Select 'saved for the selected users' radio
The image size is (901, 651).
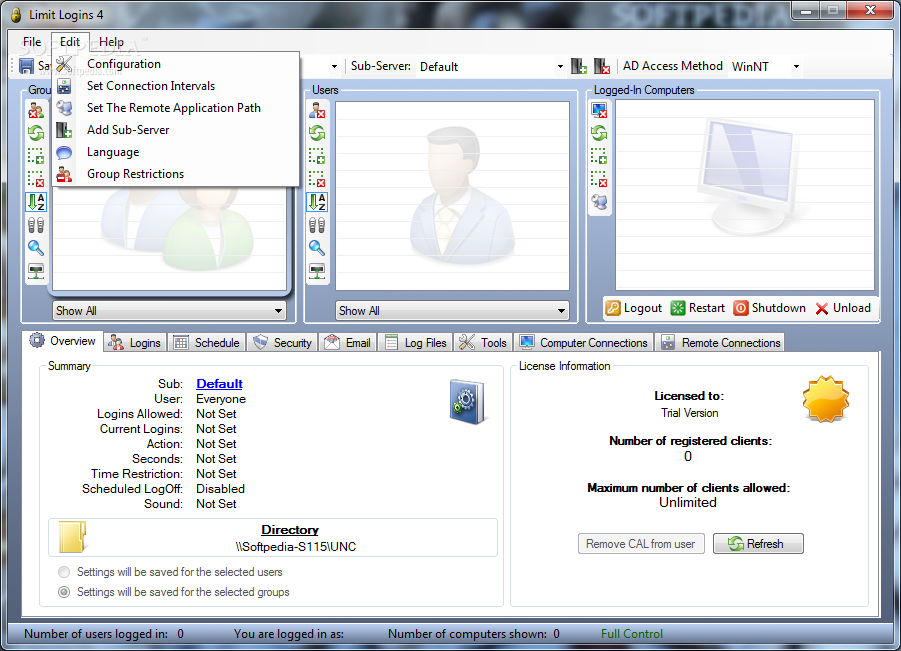[x=64, y=572]
